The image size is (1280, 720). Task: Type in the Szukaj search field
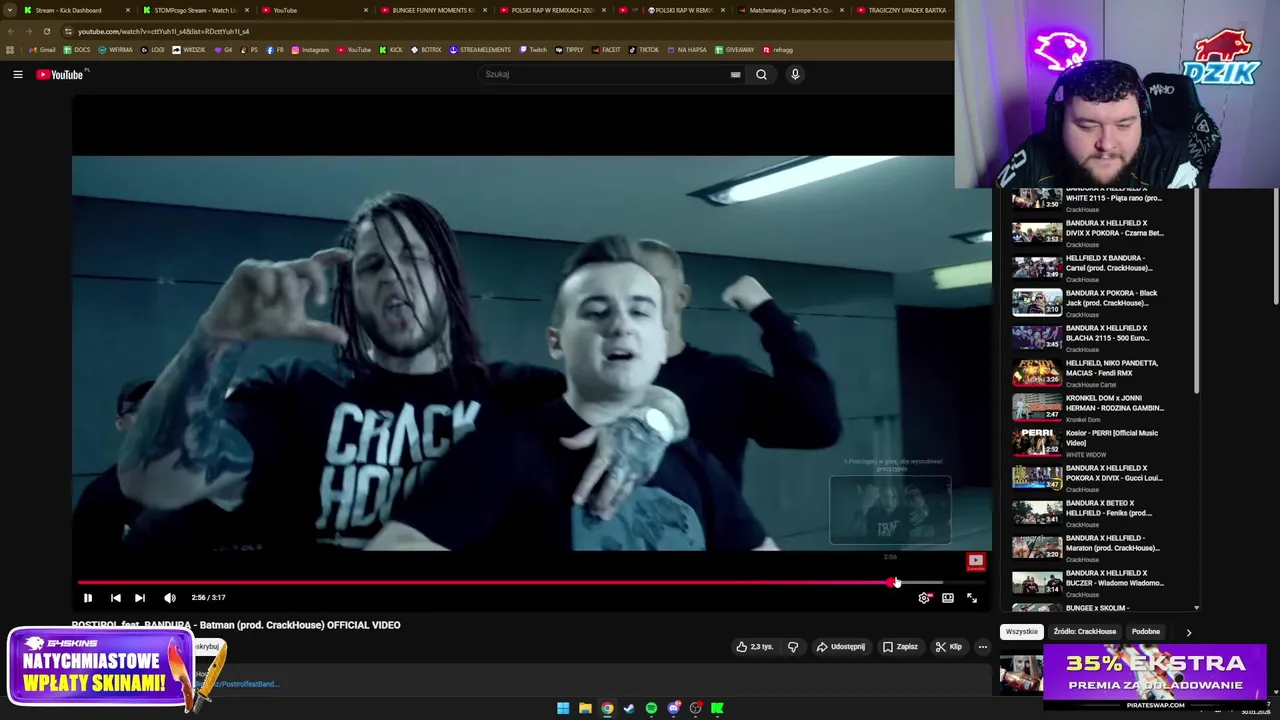(605, 74)
